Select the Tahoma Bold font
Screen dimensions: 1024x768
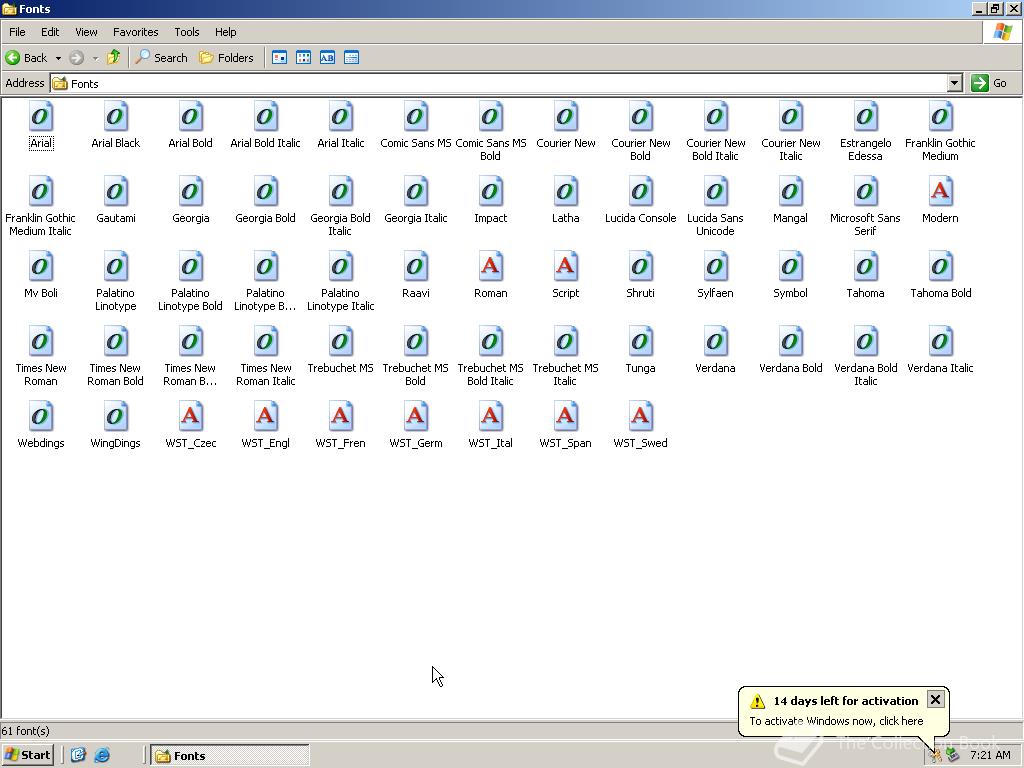point(940,276)
